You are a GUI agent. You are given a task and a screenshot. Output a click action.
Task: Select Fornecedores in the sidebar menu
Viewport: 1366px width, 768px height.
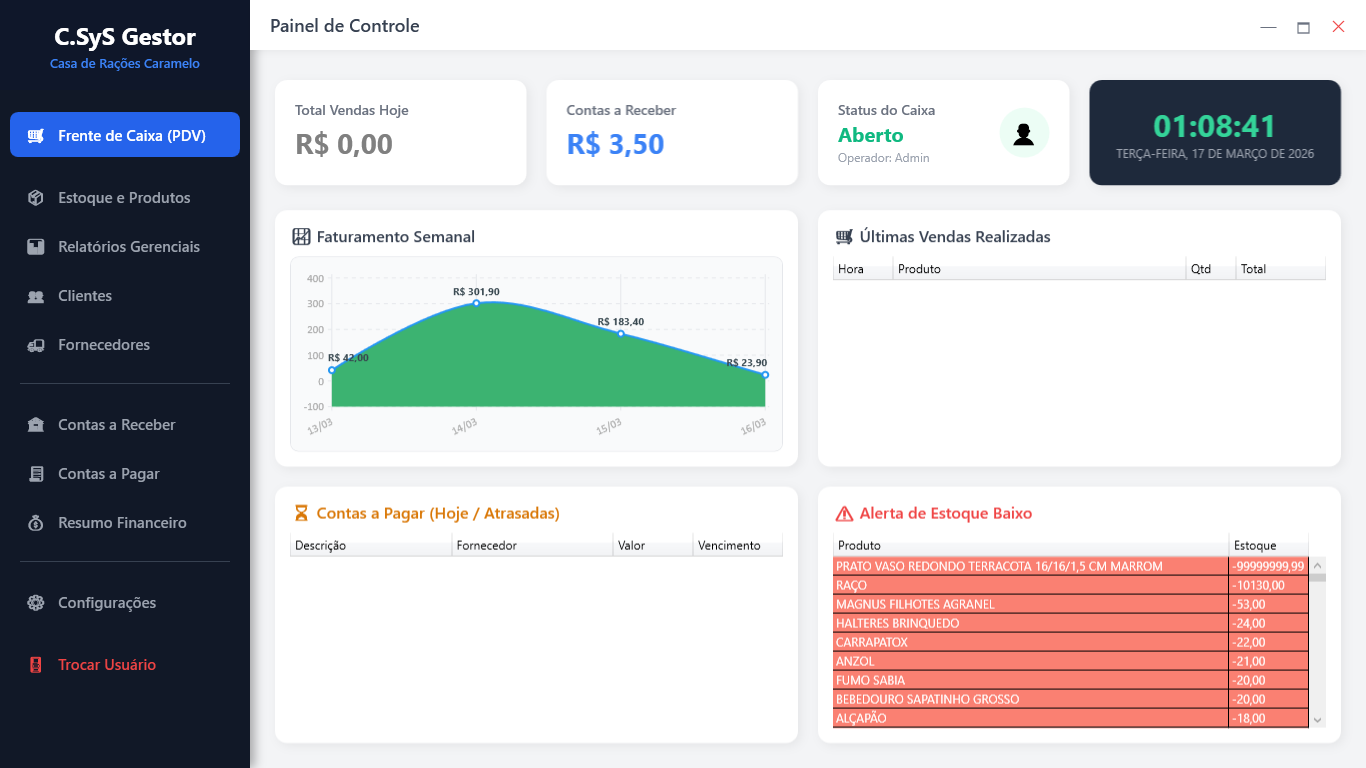104,344
